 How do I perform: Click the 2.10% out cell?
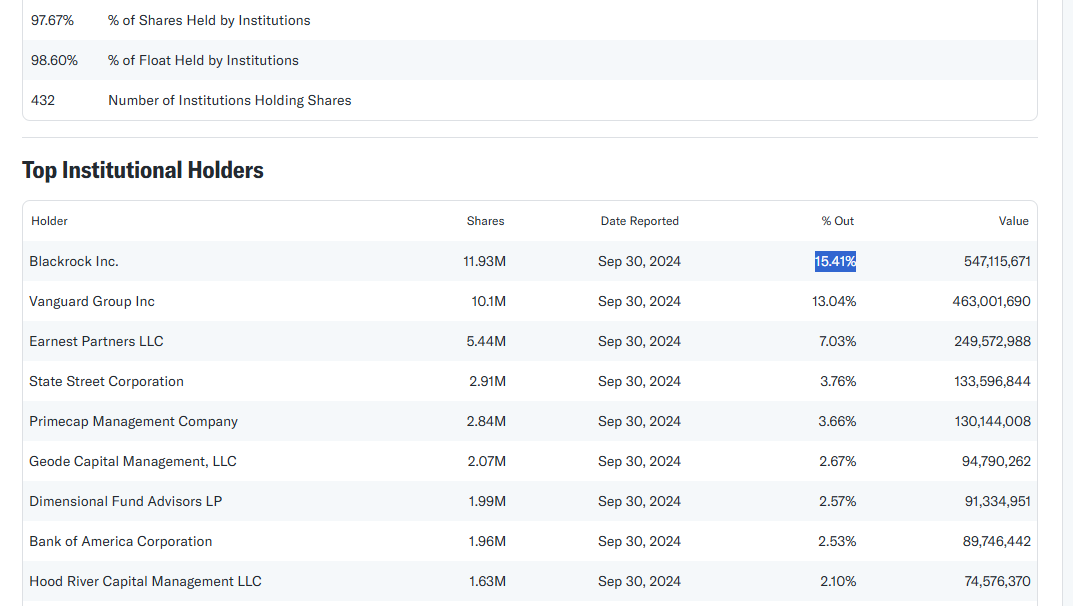838,581
